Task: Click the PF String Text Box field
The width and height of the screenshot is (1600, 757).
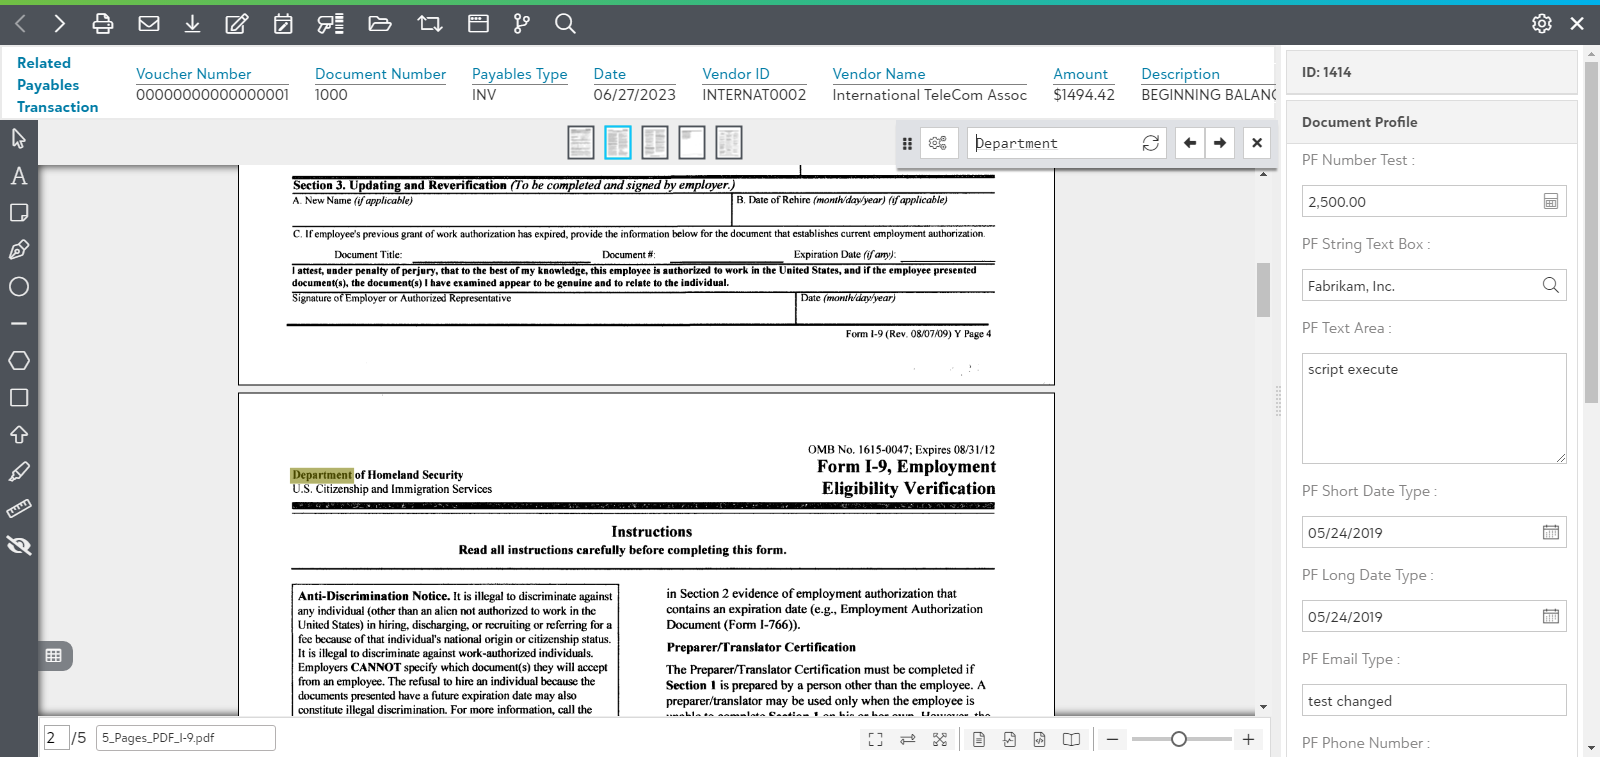Action: (1420, 286)
